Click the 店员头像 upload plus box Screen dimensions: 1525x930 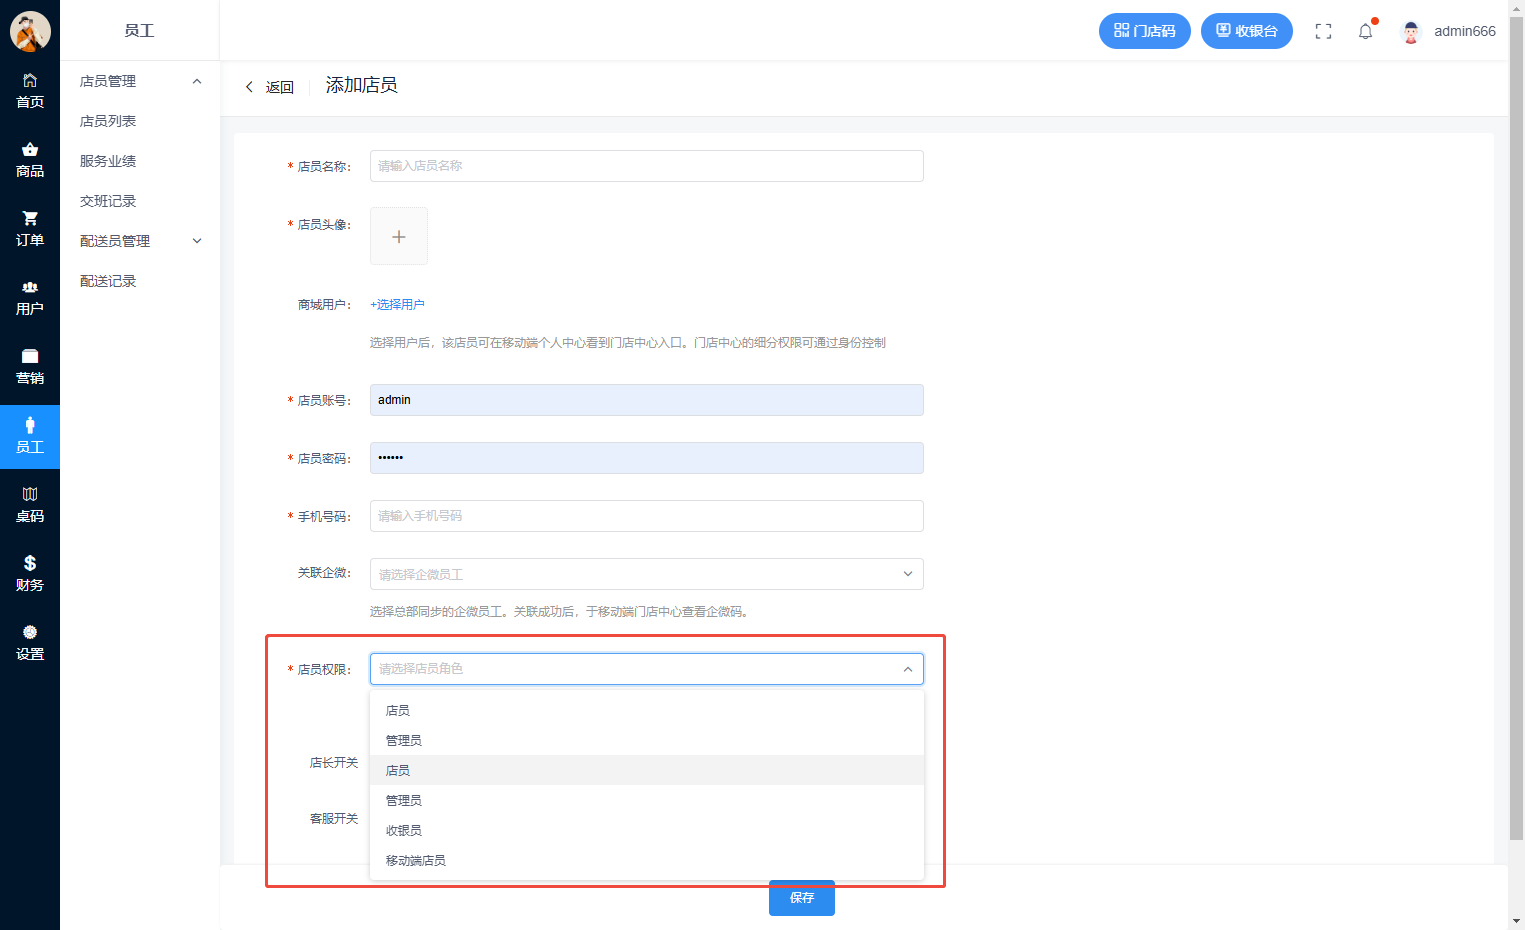(x=399, y=236)
